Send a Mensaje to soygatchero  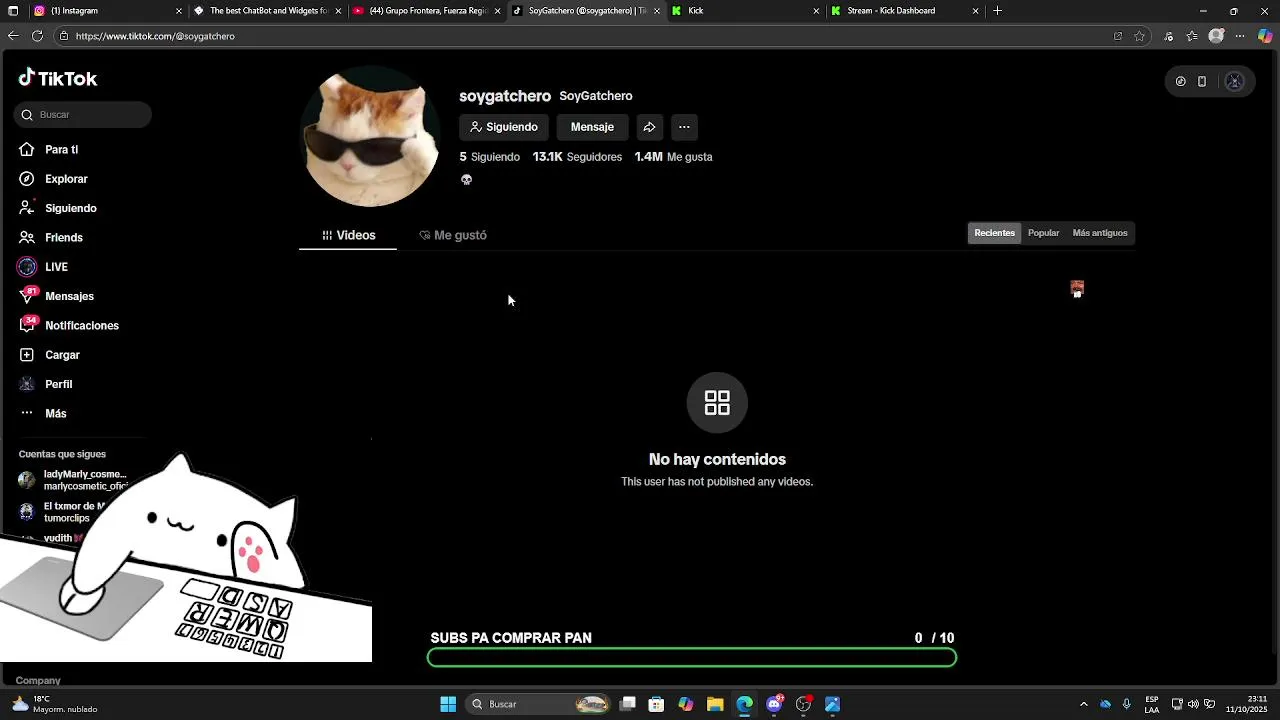click(592, 127)
